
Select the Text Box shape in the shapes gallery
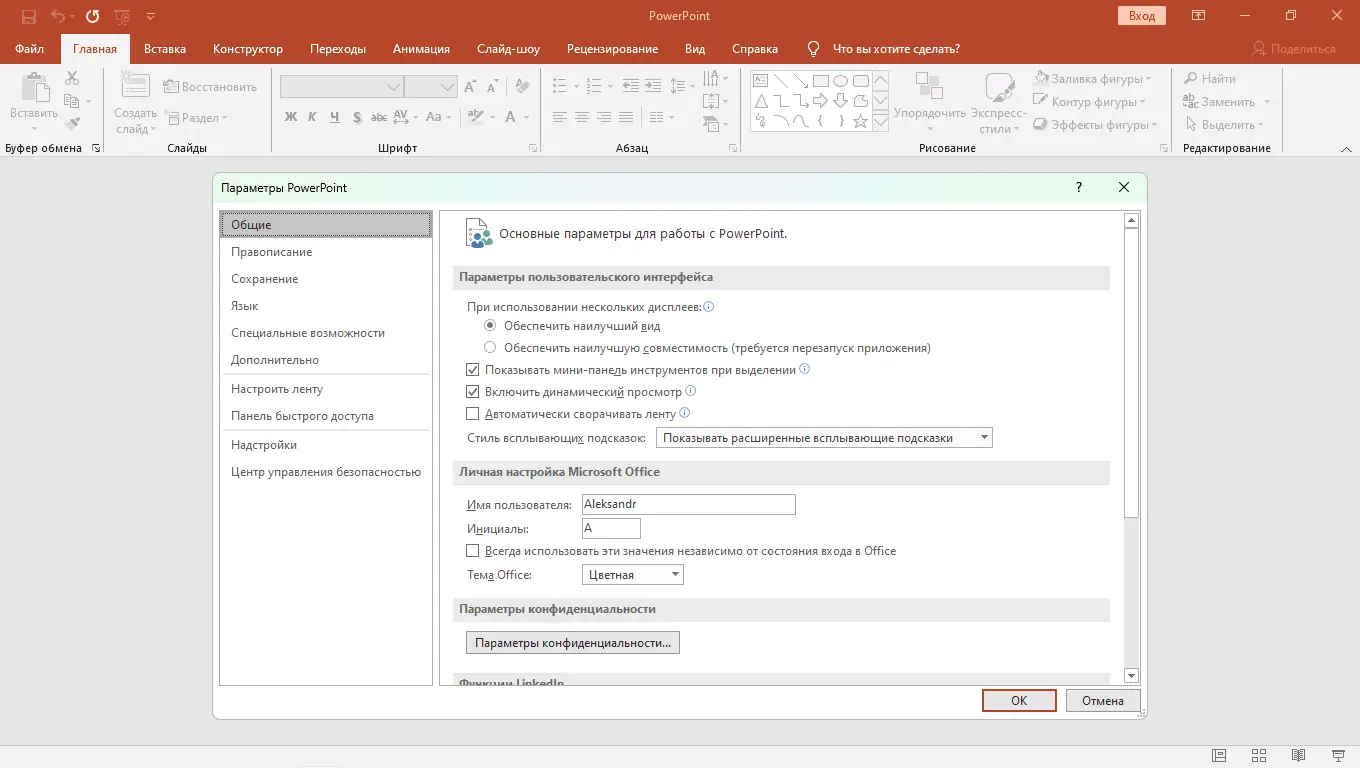pyautogui.click(x=760, y=81)
